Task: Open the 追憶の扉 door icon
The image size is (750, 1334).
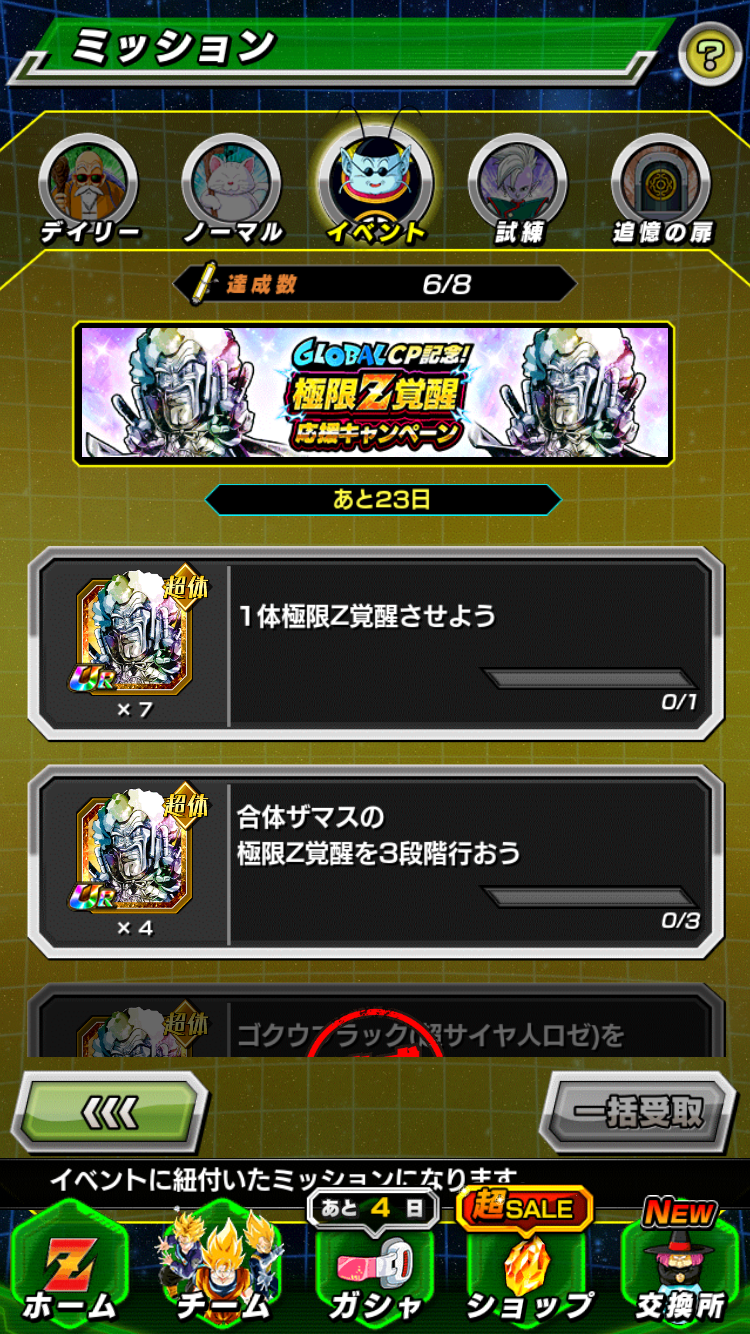Action: [x=661, y=190]
